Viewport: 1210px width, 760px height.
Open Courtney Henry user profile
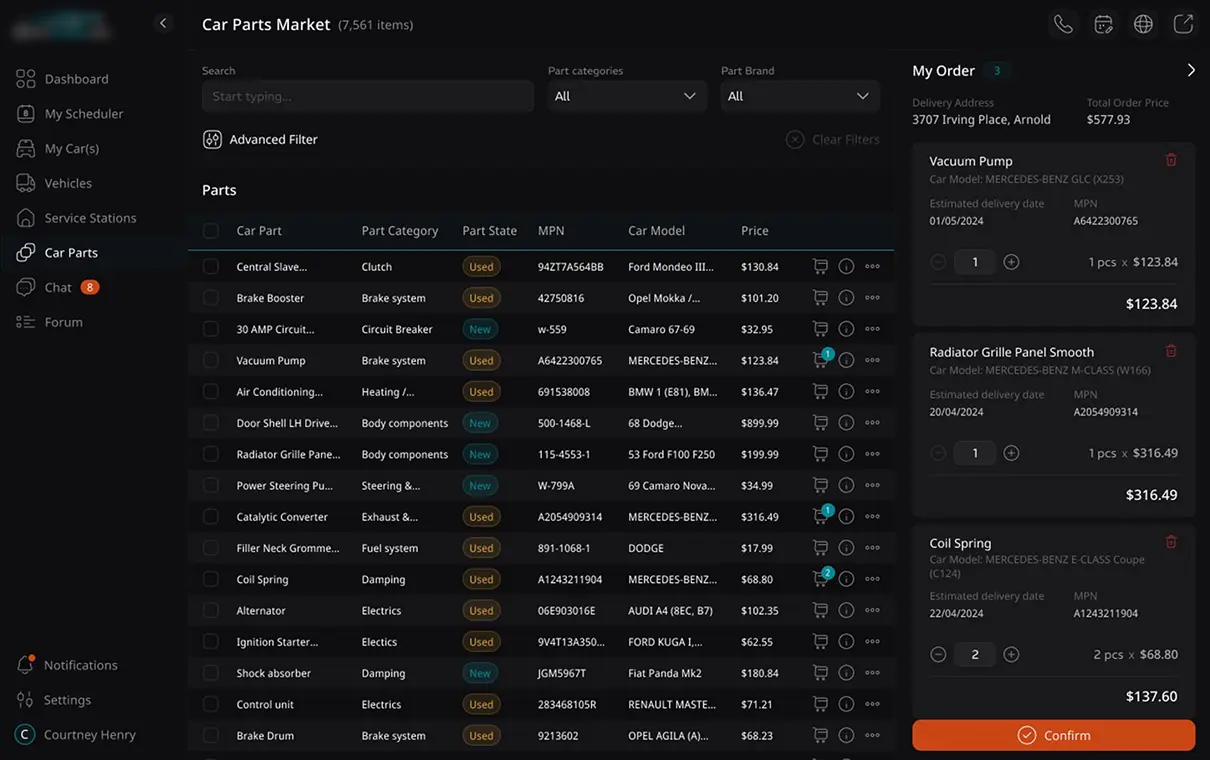76,734
